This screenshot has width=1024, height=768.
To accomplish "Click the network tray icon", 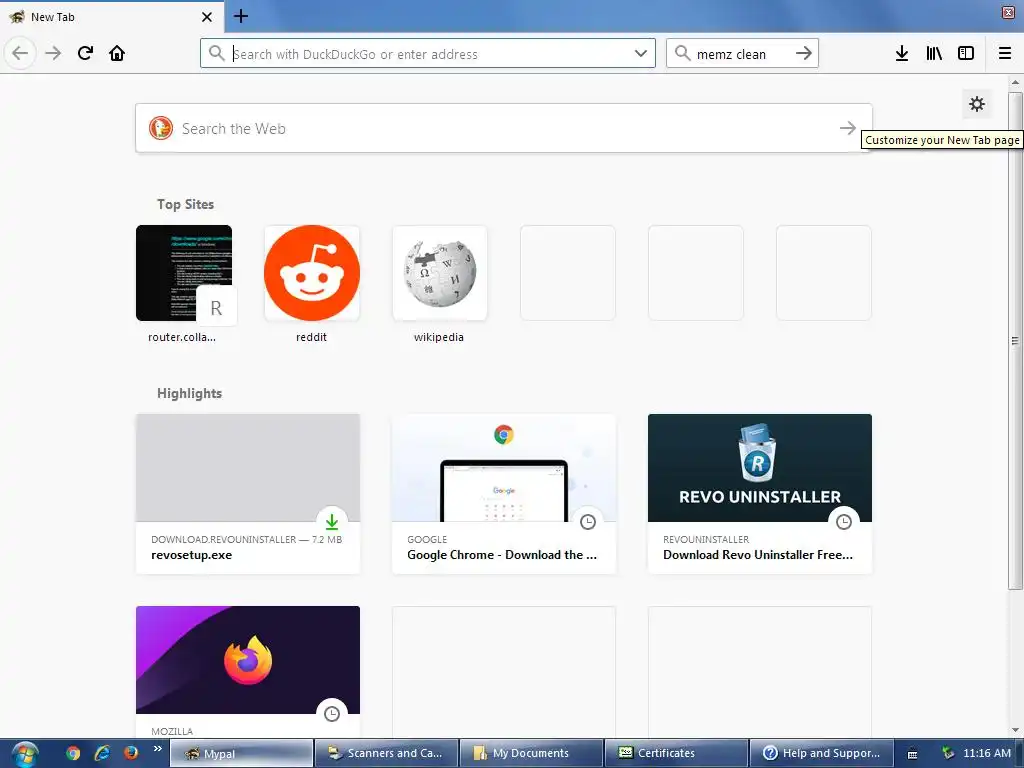I will point(948,753).
